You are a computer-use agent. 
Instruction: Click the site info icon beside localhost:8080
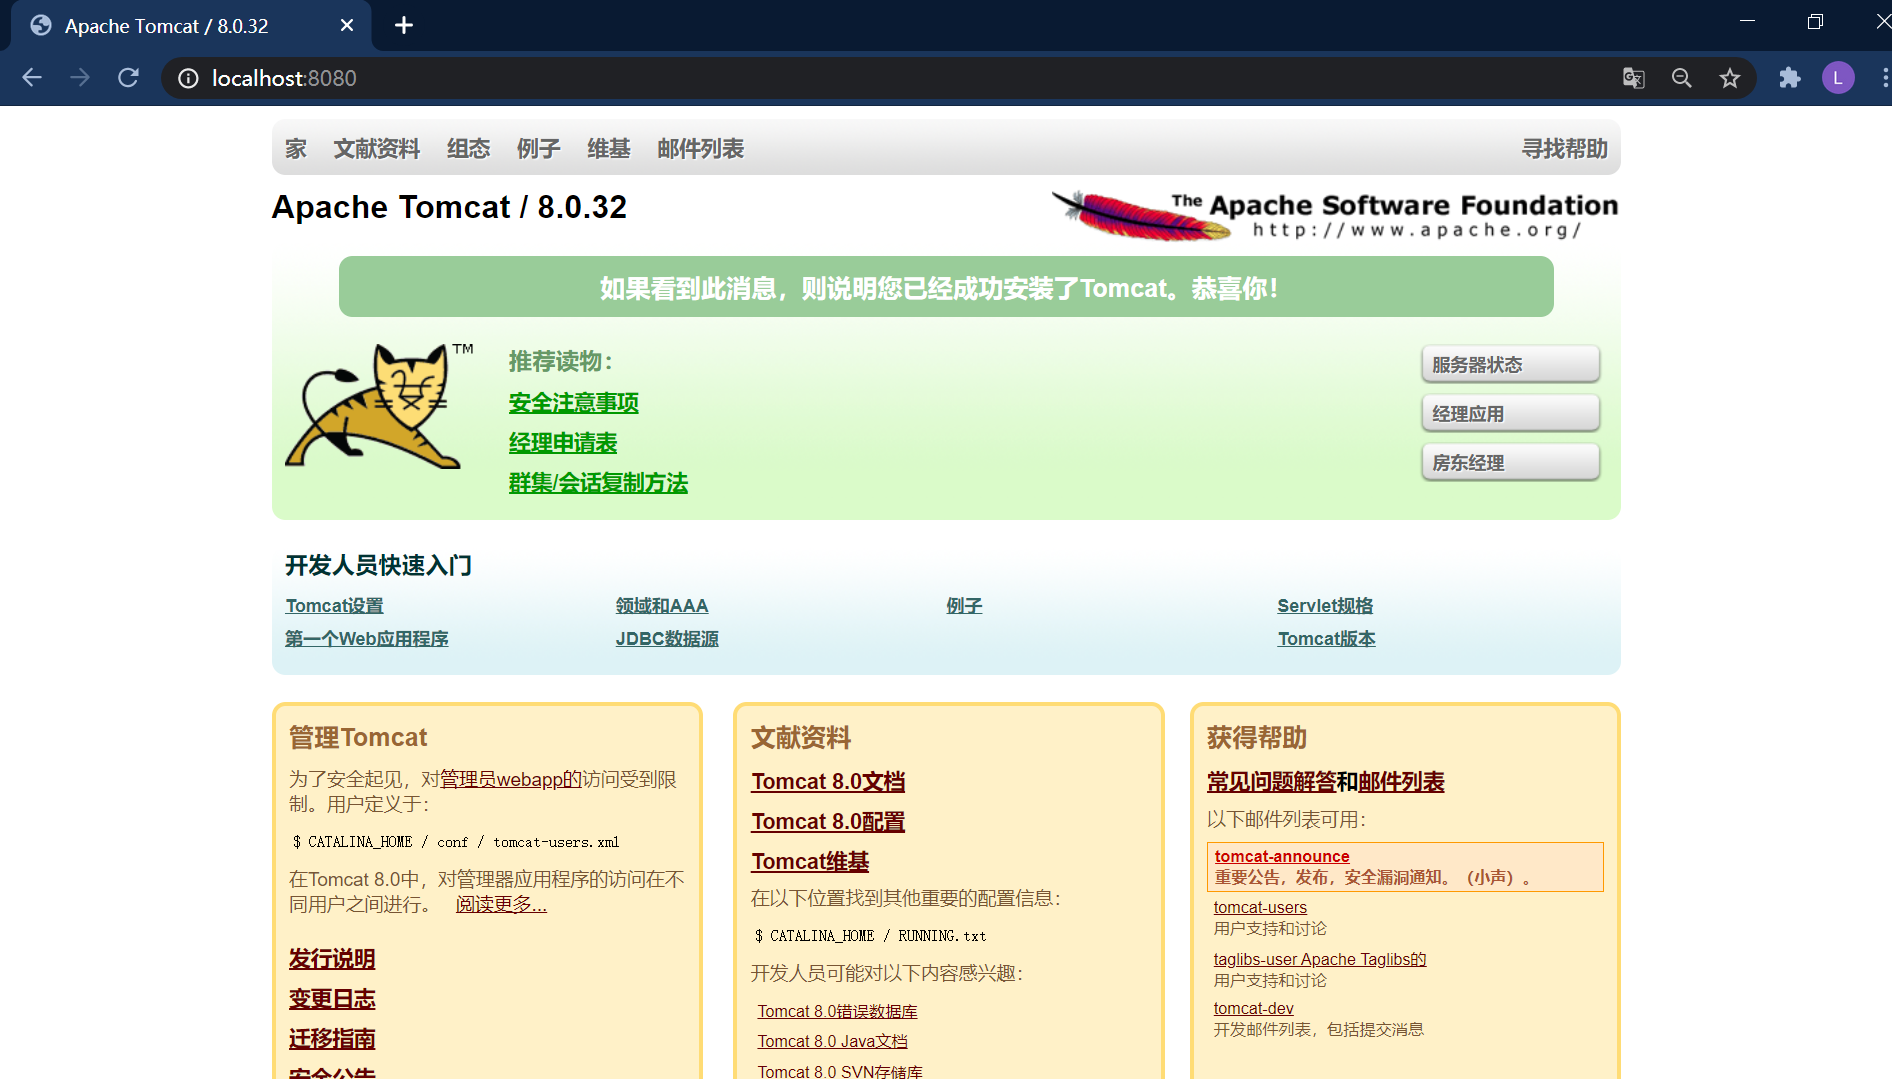pyautogui.click(x=187, y=79)
